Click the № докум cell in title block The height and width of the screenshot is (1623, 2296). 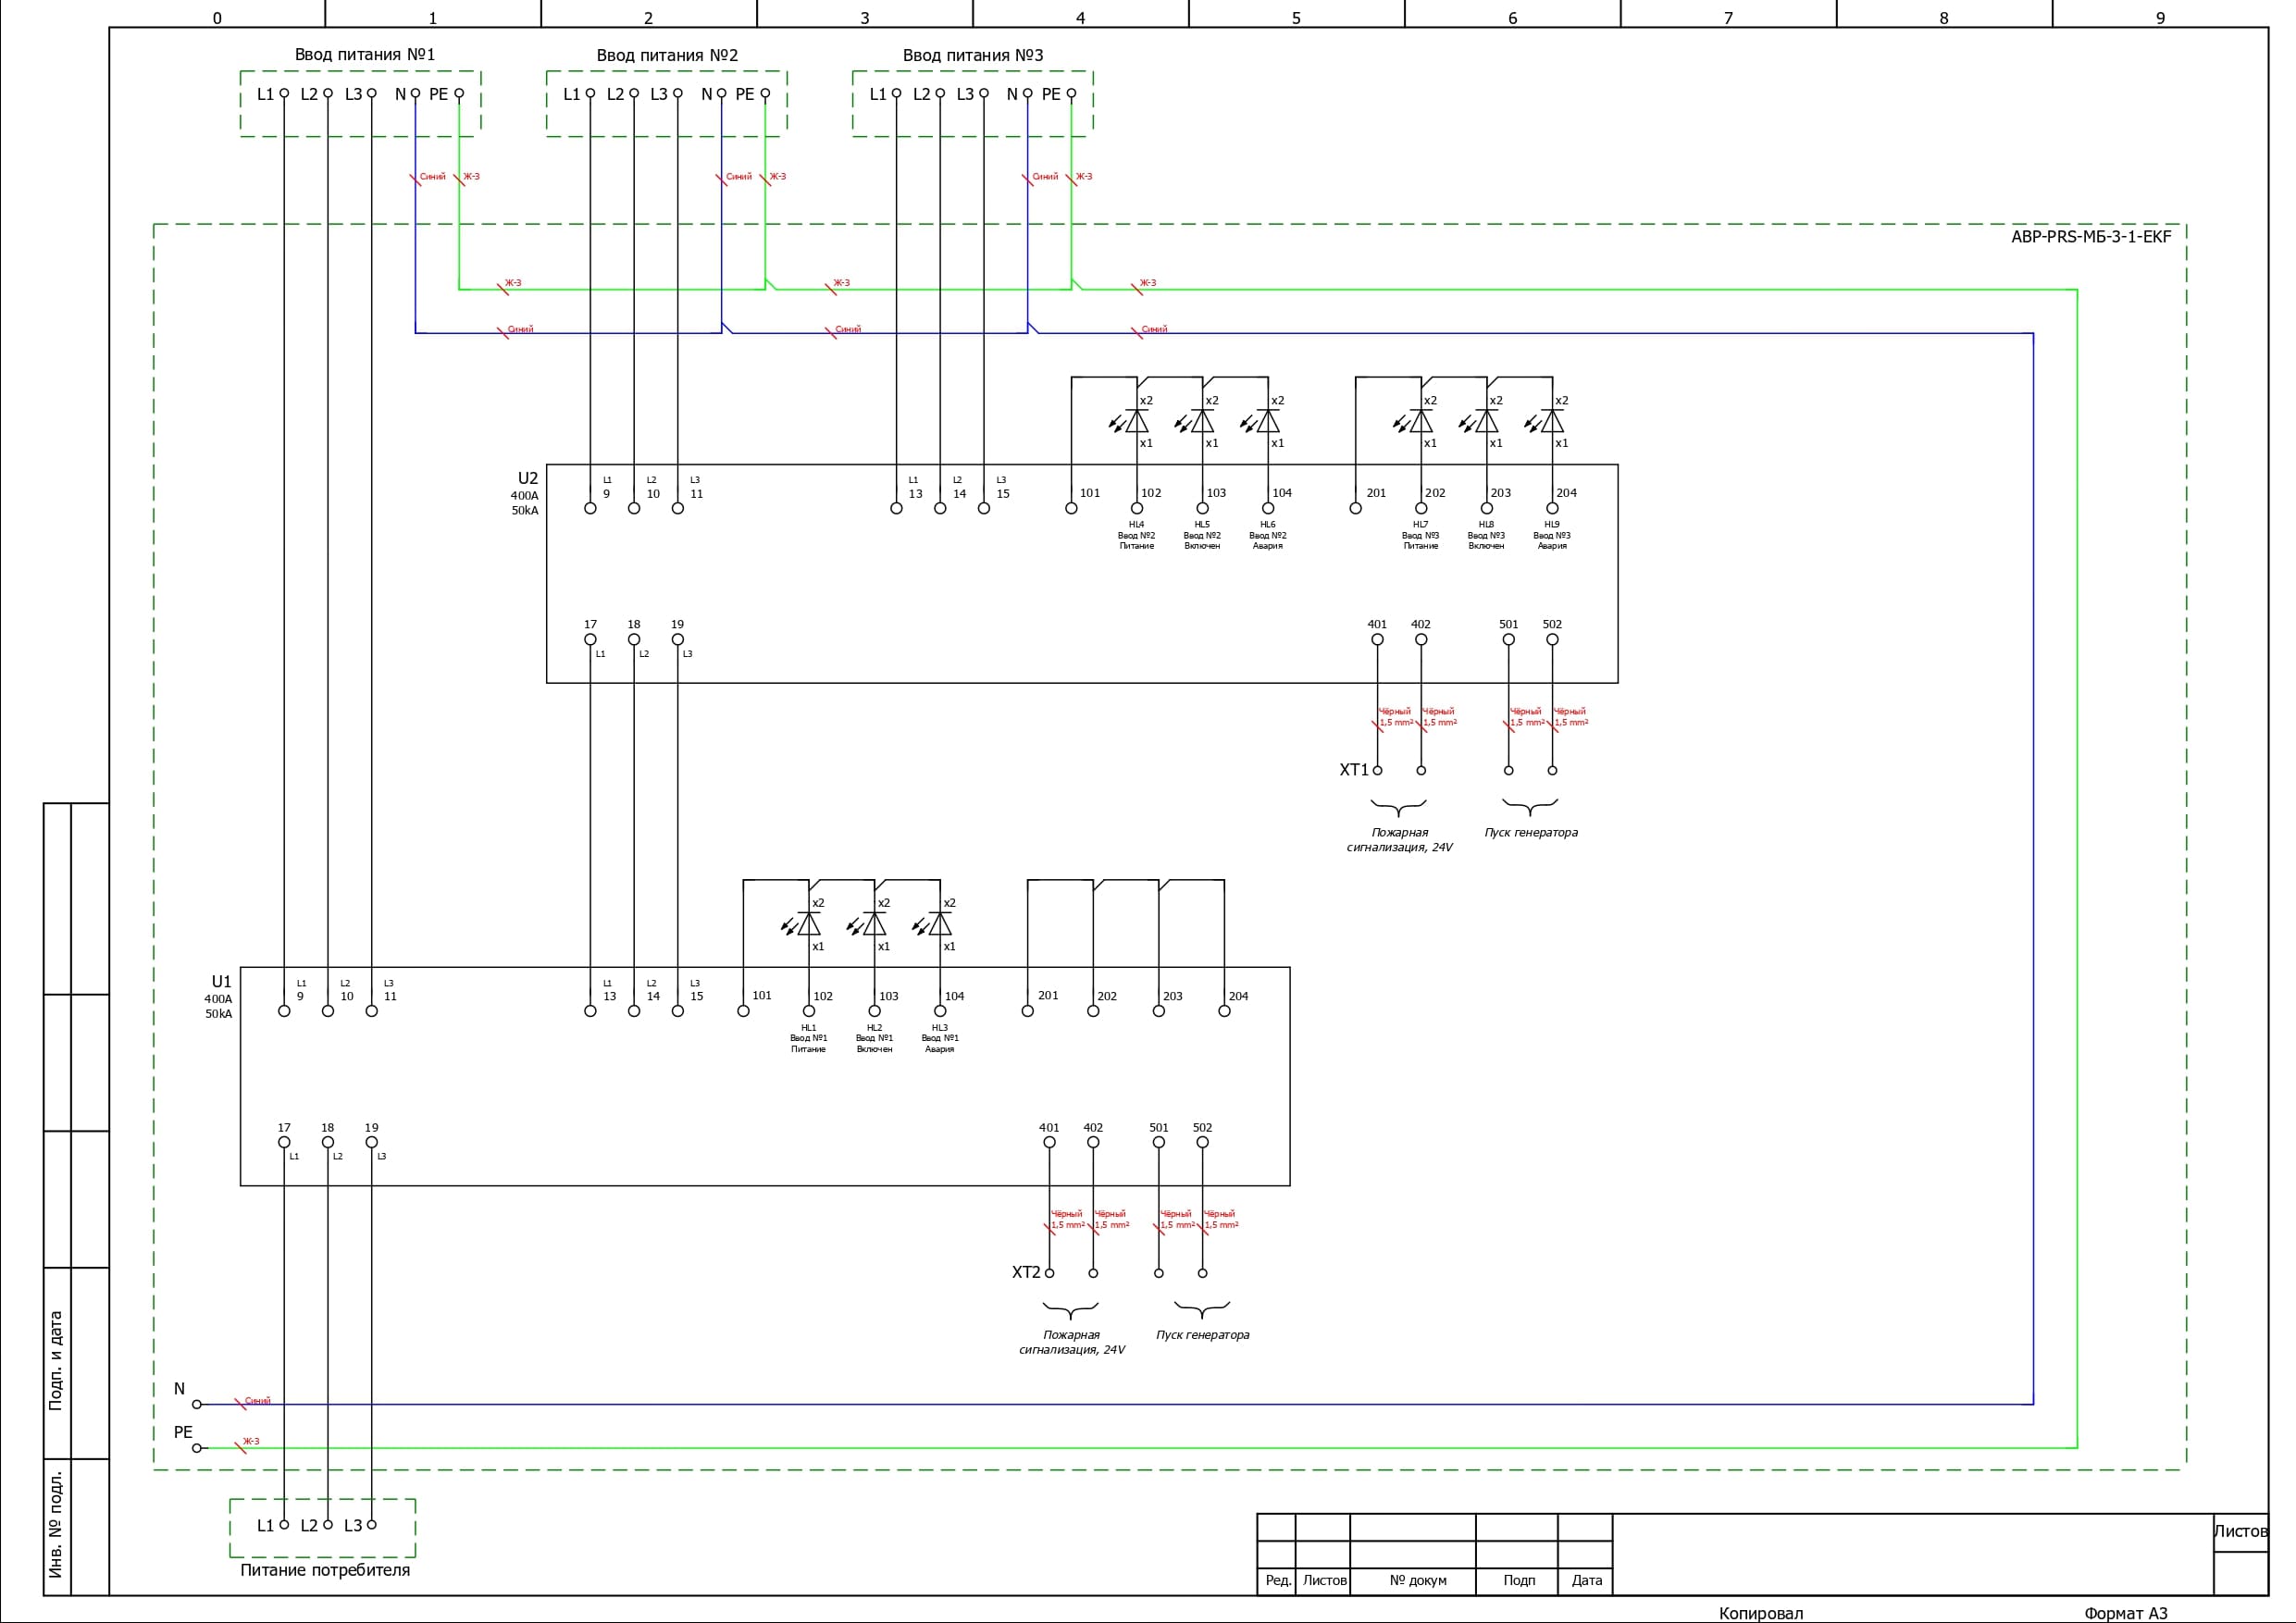click(x=1417, y=1581)
